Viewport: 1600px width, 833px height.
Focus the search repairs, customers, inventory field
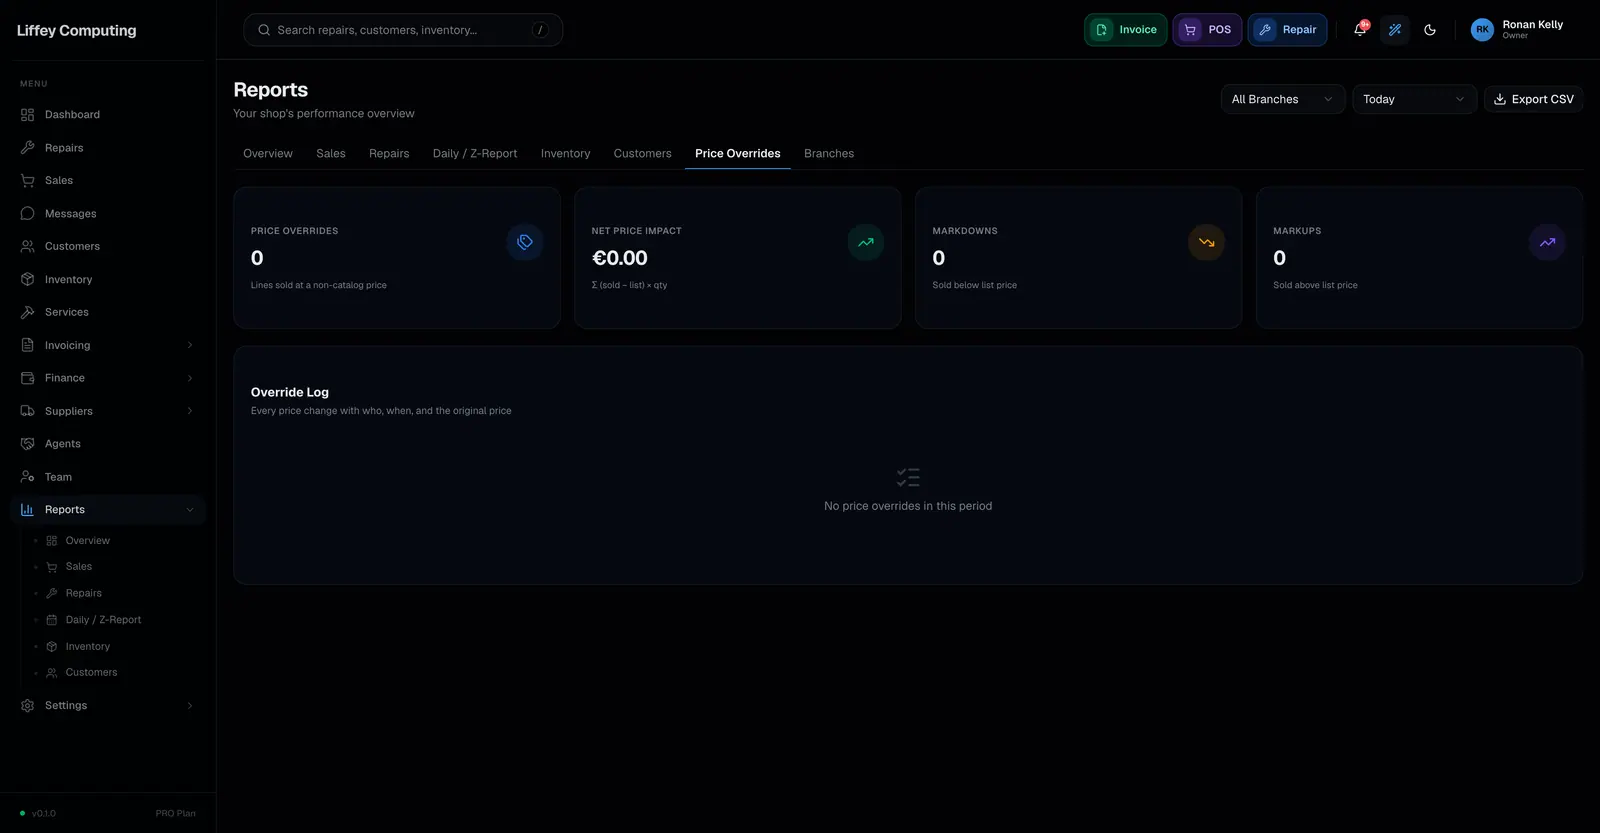403,30
